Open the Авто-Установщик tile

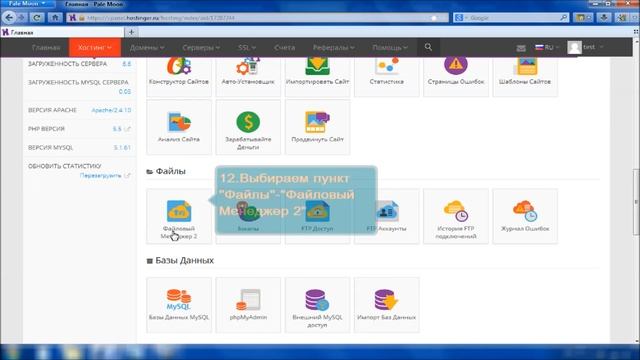(x=248, y=76)
